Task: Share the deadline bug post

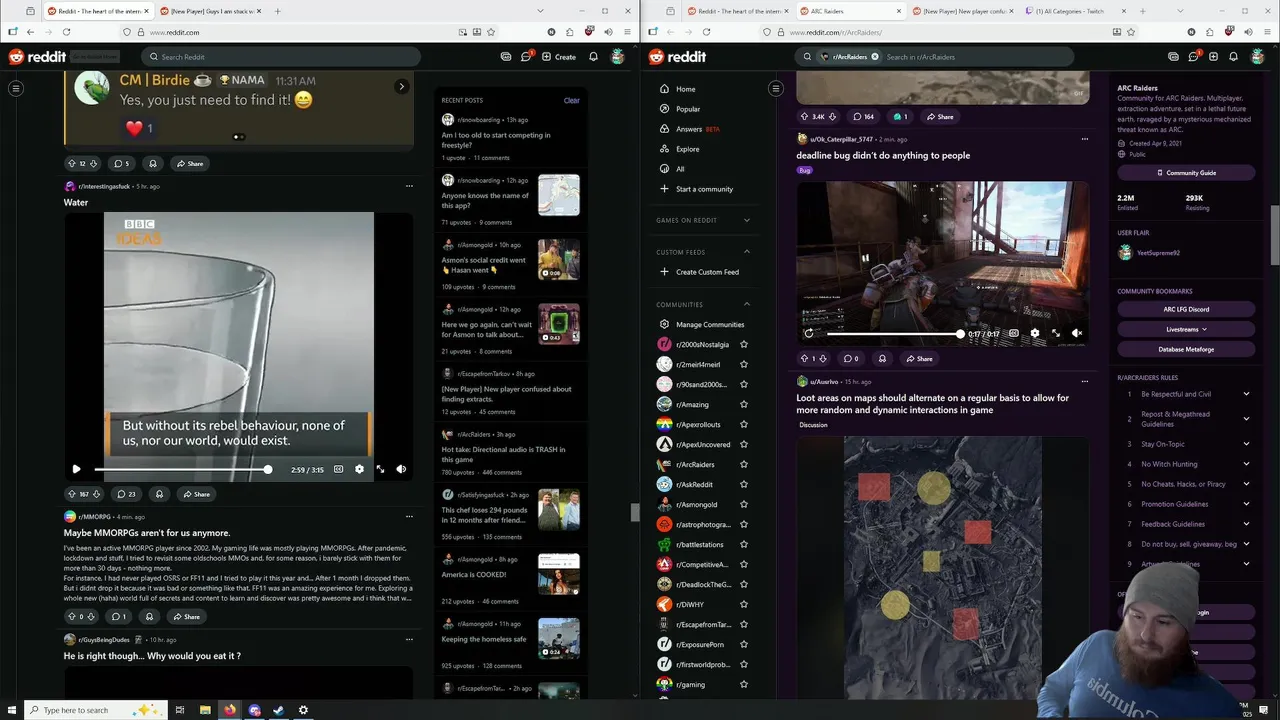Action: 918,358
